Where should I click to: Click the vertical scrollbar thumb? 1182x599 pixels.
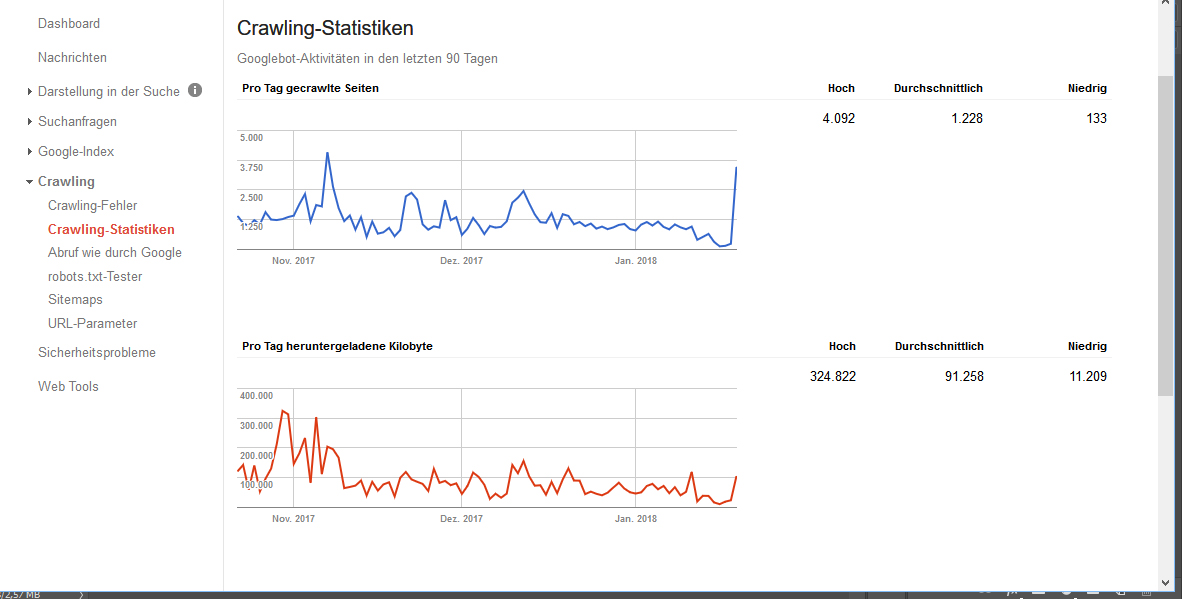click(x=1165, y=235)
